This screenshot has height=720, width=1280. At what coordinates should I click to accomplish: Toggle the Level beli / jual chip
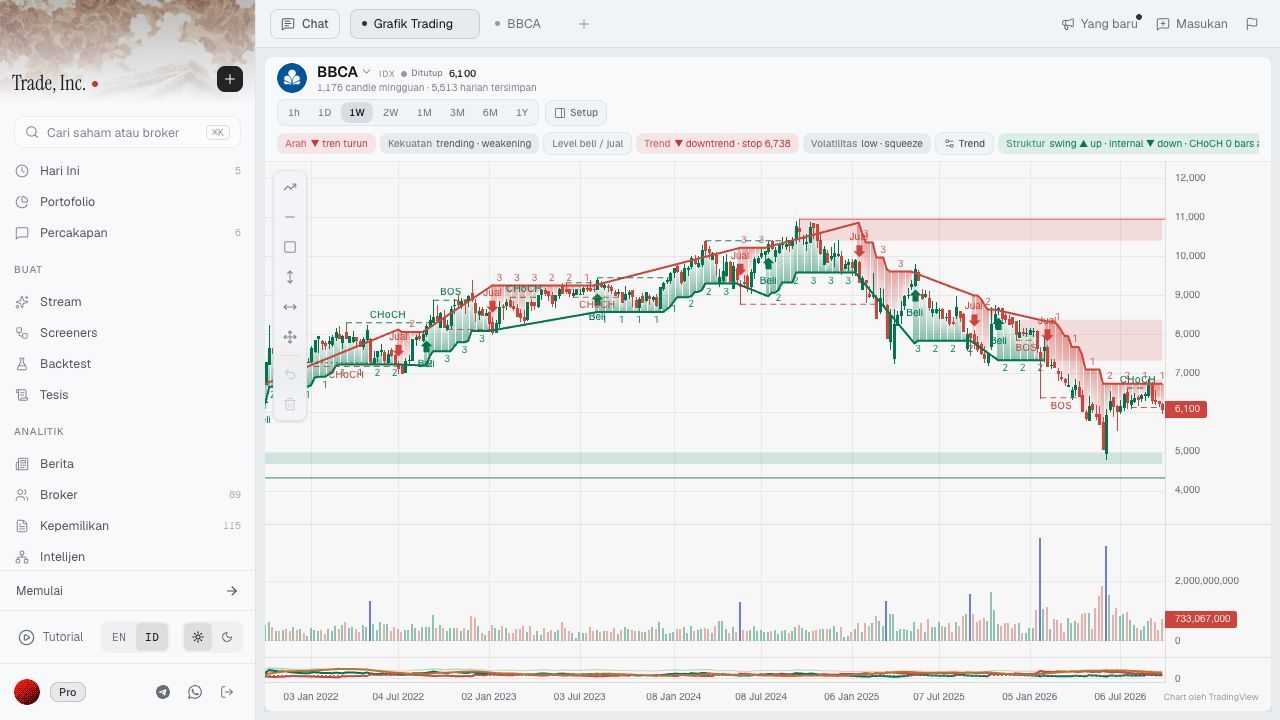coord(587,144)
